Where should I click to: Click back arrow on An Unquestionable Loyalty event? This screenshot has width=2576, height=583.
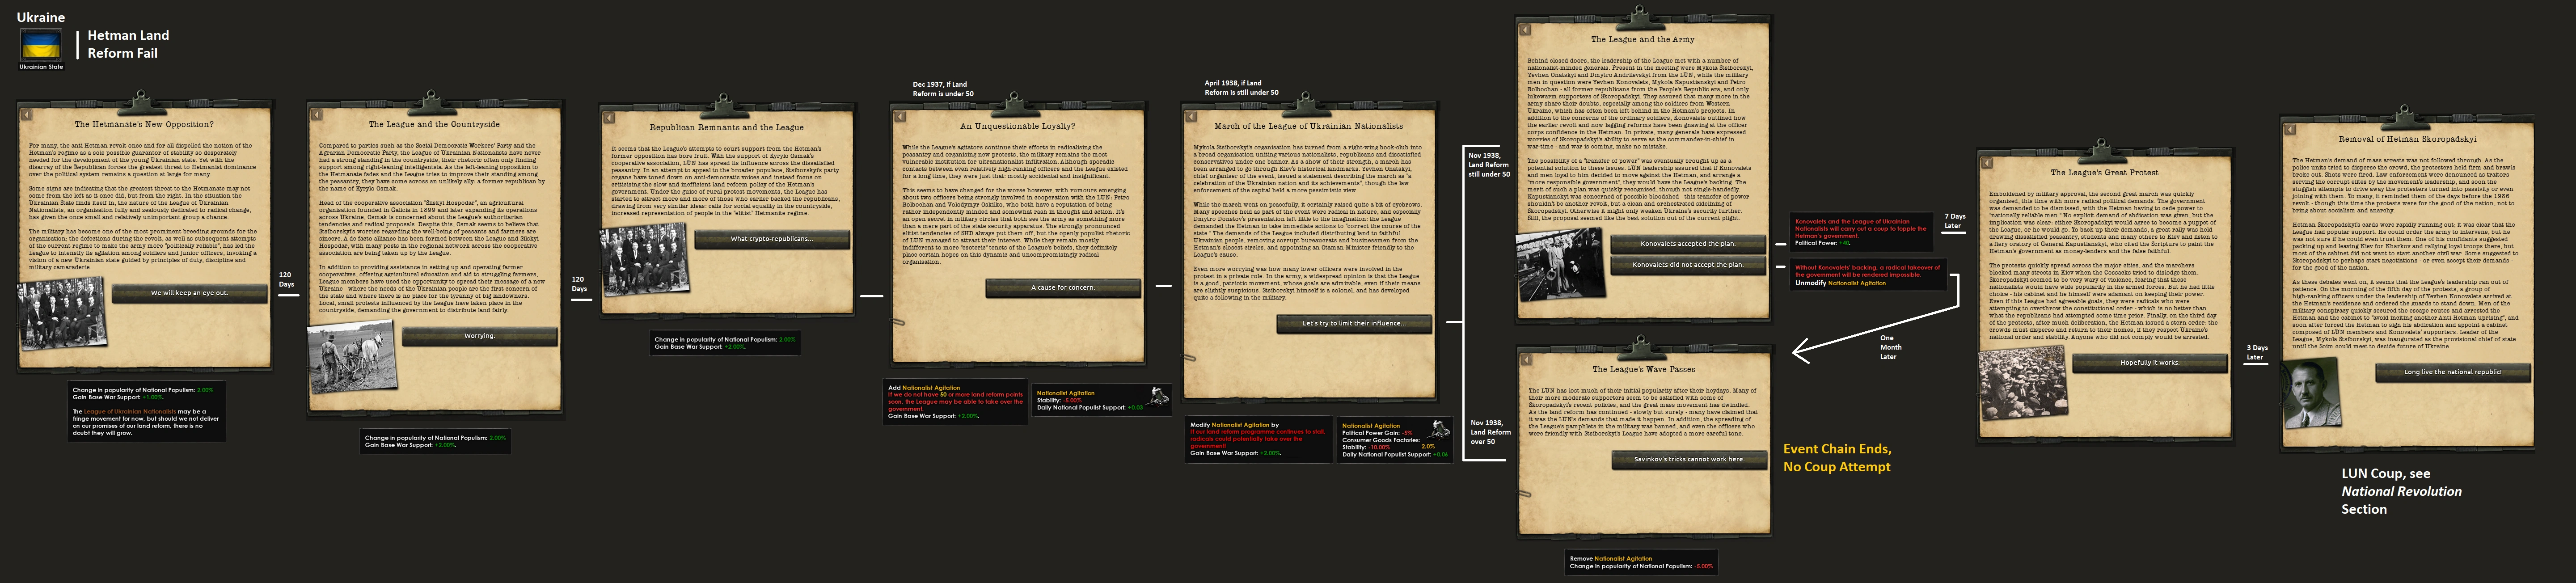[x=900, y=118]
